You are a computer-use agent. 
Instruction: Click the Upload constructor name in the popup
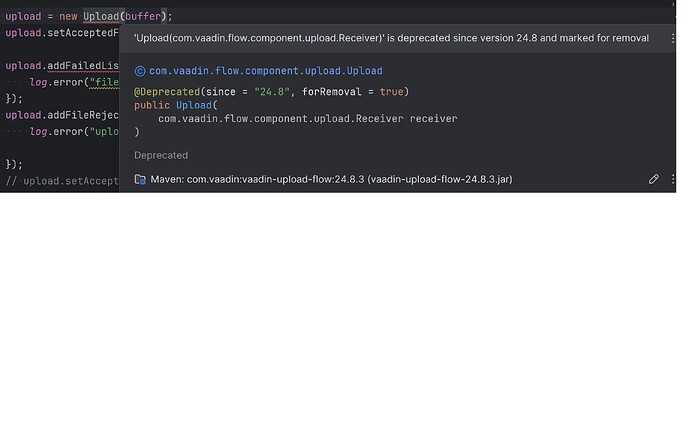194,105
